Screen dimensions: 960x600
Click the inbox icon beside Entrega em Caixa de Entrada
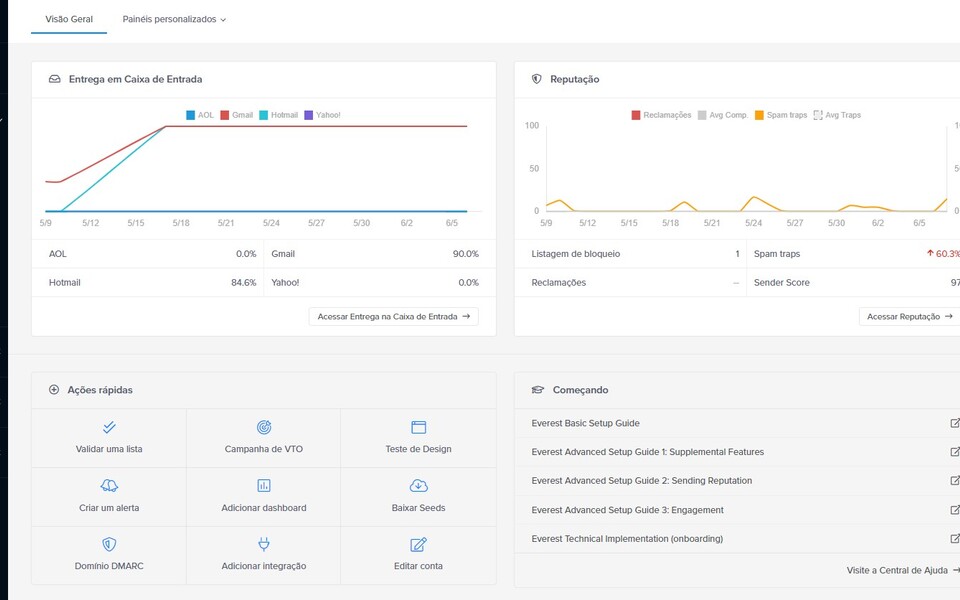coord(54,79)
